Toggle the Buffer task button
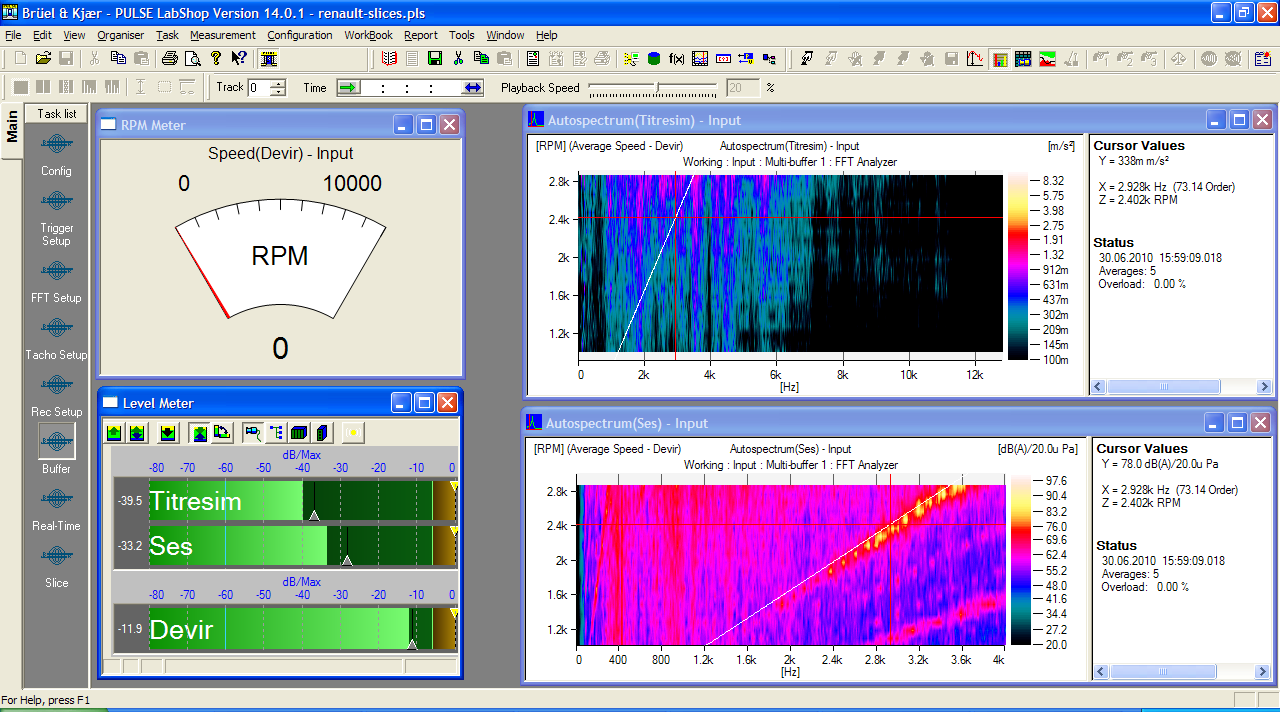This screenshot has width=1280, height=712. point(57,441)
